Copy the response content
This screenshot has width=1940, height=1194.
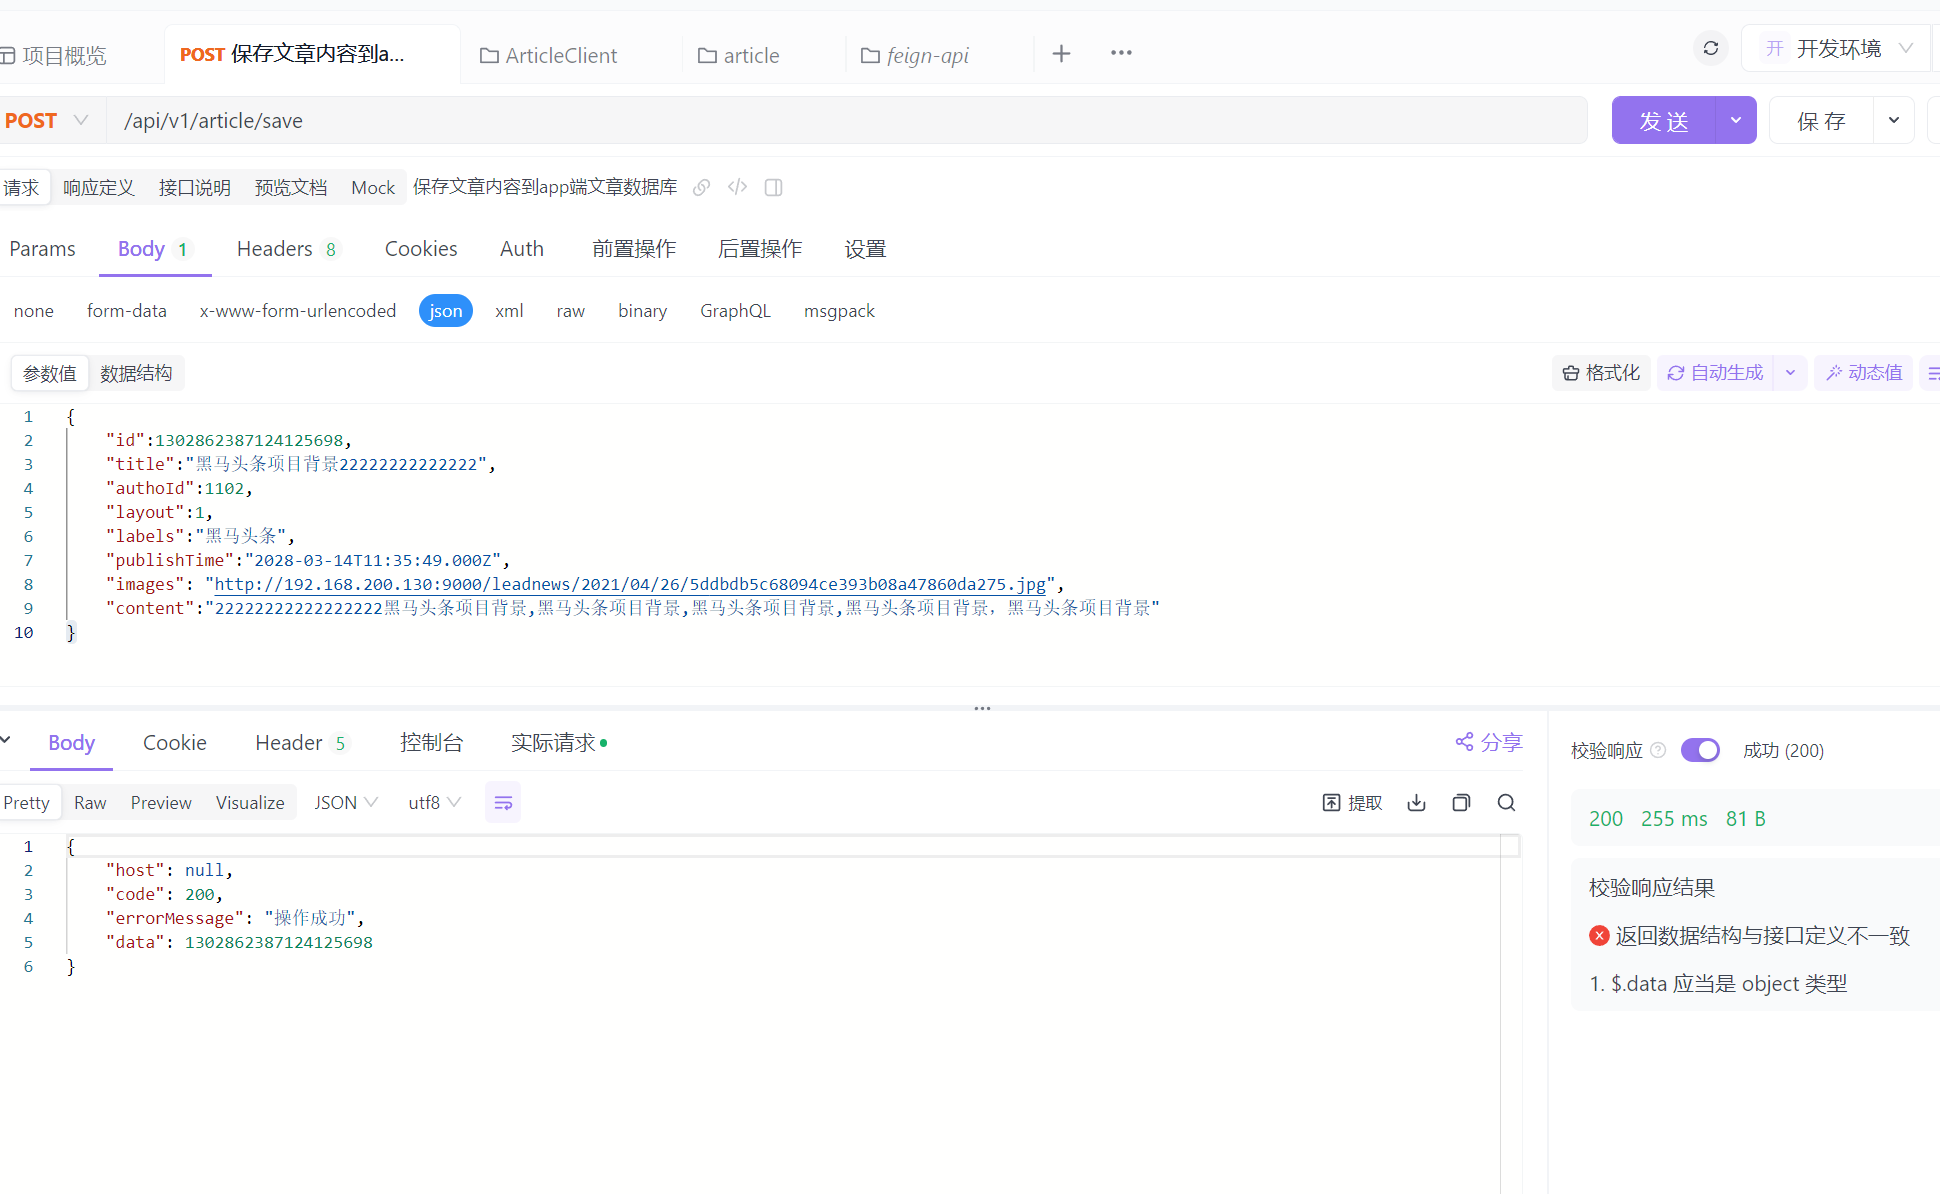pyautogui.click(x=1461, y=803)
